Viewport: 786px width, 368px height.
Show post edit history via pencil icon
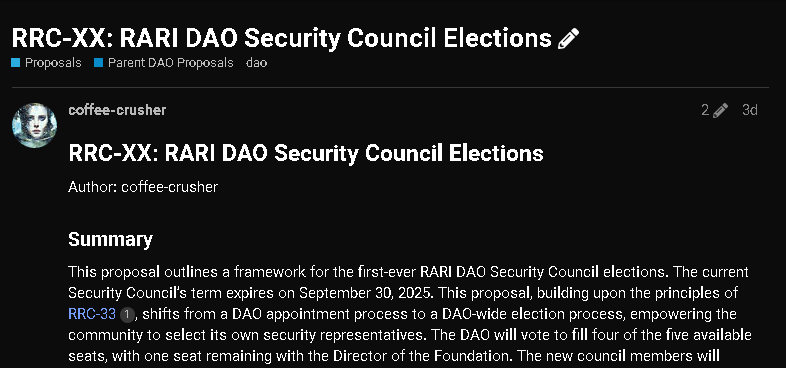720,110
